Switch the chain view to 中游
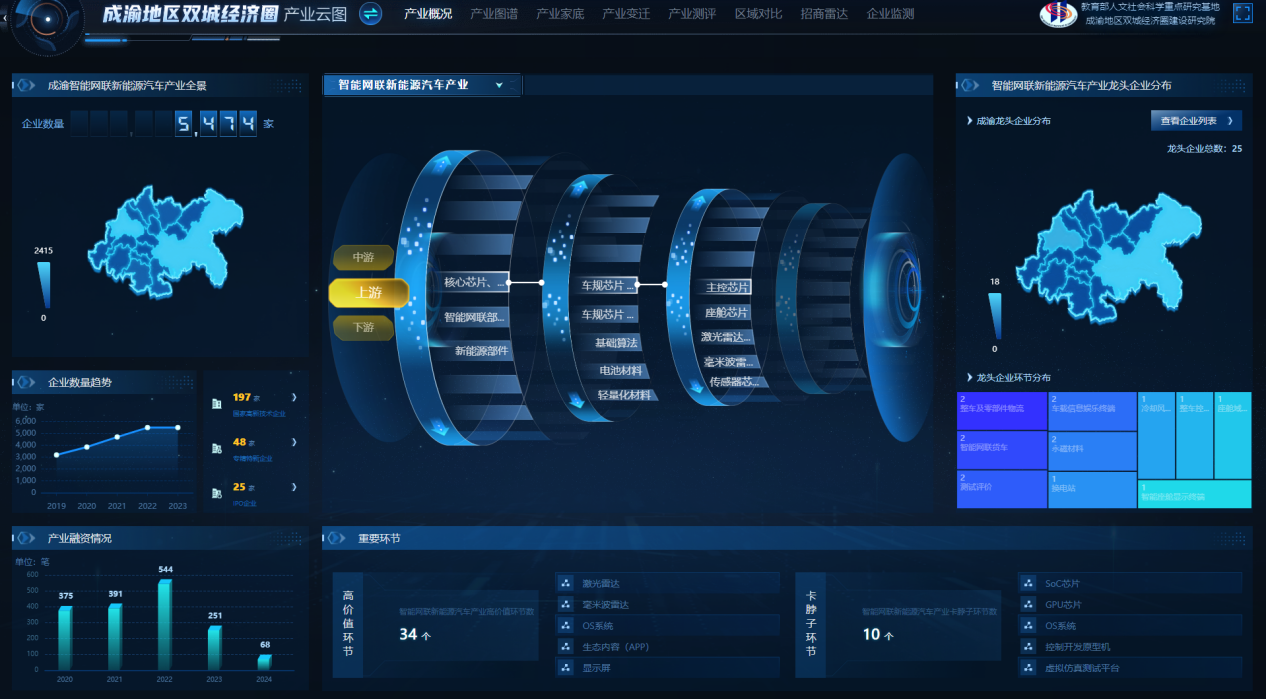This screenshot has height=699, width=1266. [363, 257]
